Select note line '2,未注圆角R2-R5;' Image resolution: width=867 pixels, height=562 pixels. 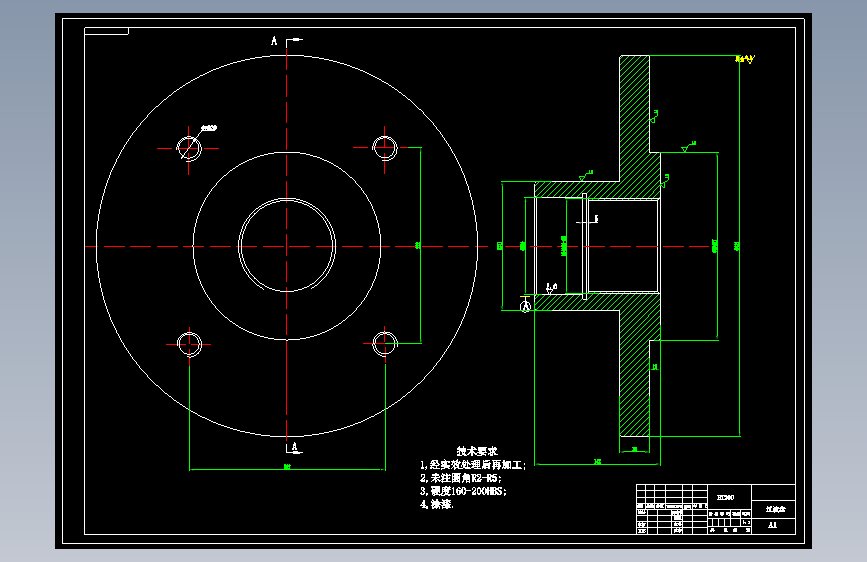(460, 478)
